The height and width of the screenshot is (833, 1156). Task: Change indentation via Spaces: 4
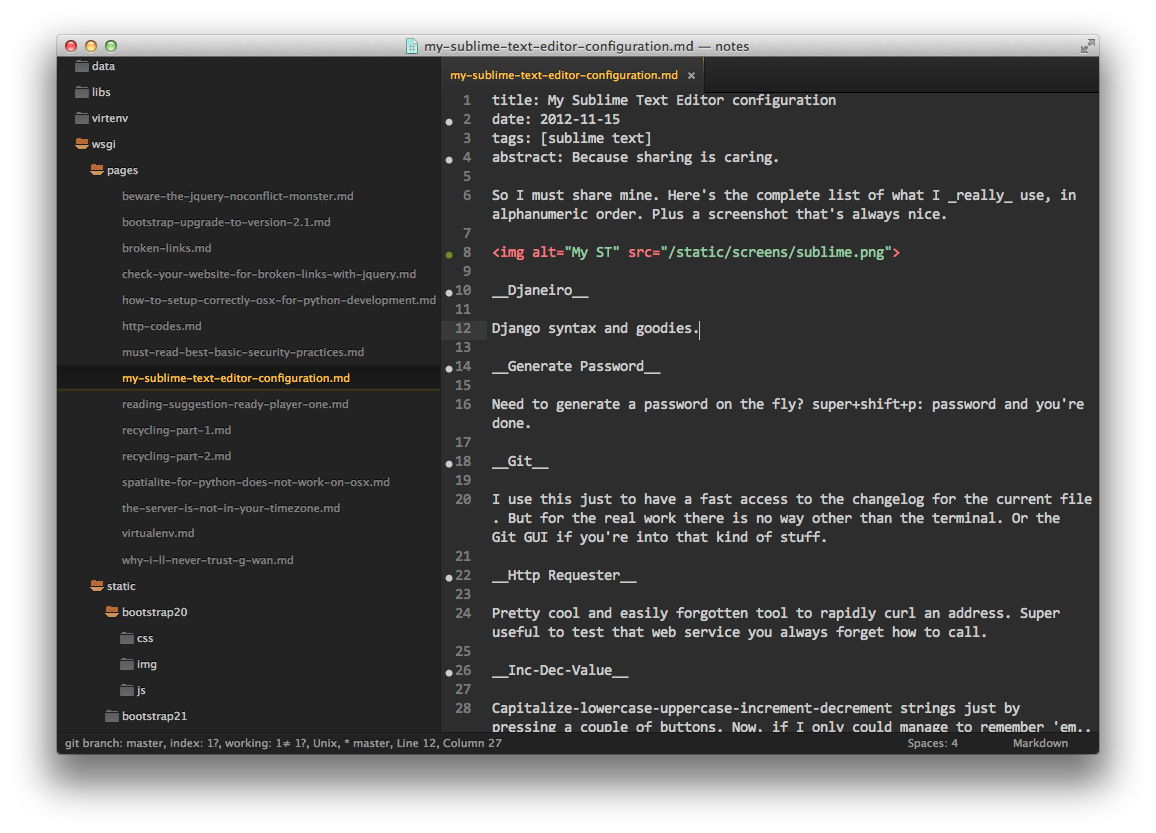click(932, 743)
